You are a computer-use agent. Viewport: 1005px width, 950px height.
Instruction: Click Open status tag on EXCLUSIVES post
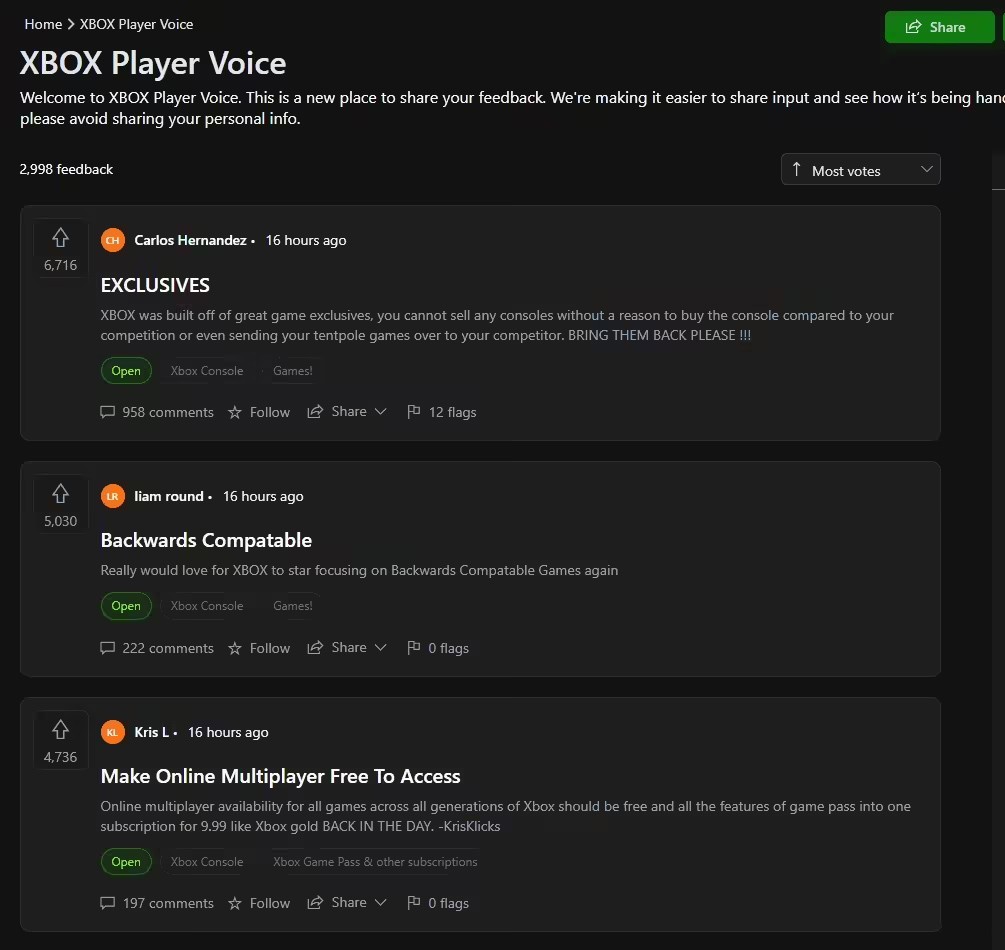126,371
